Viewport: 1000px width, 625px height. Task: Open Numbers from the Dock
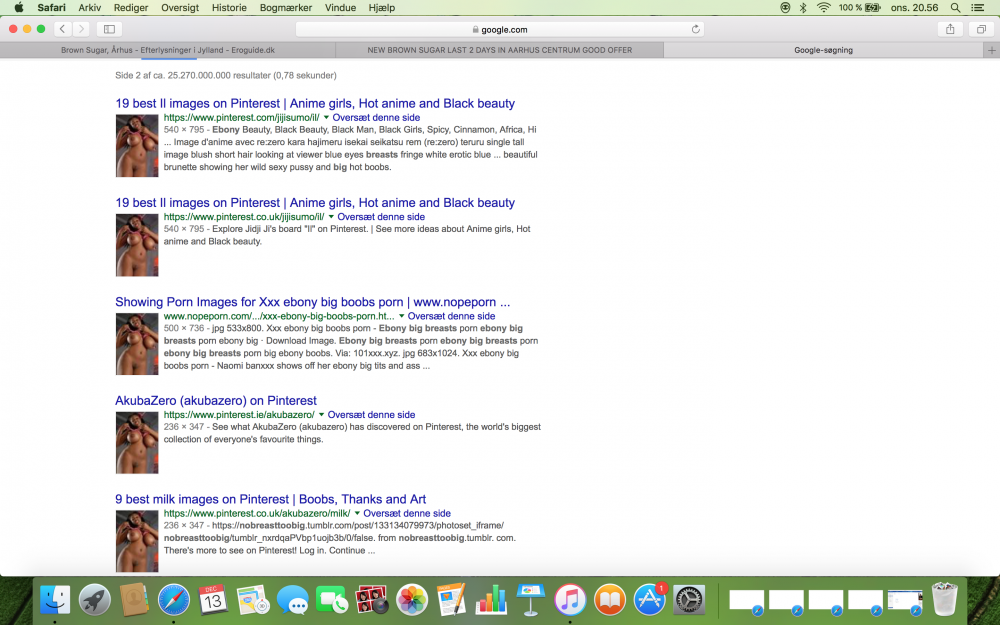click(491, 600)
